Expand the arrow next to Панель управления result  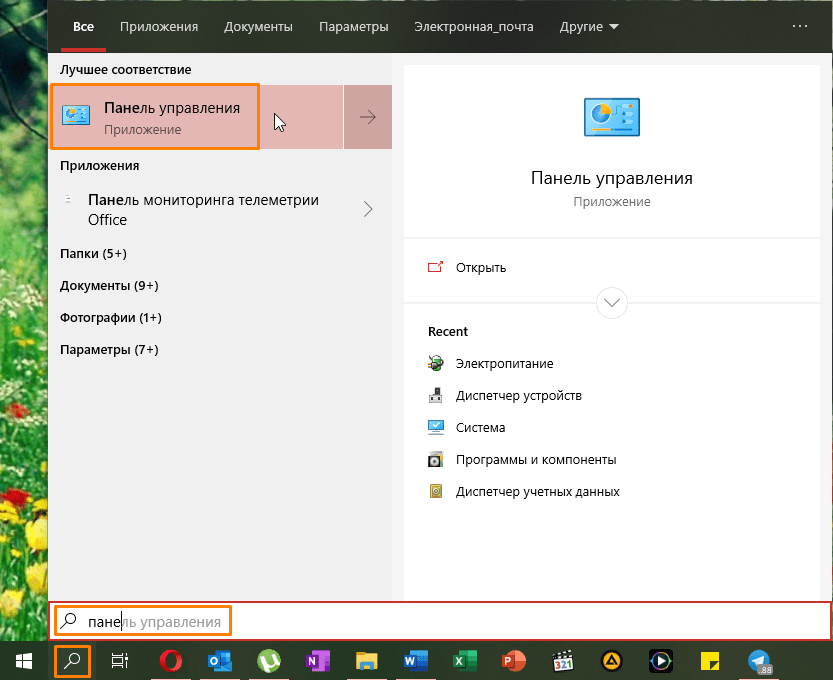[x=368, y=117]
